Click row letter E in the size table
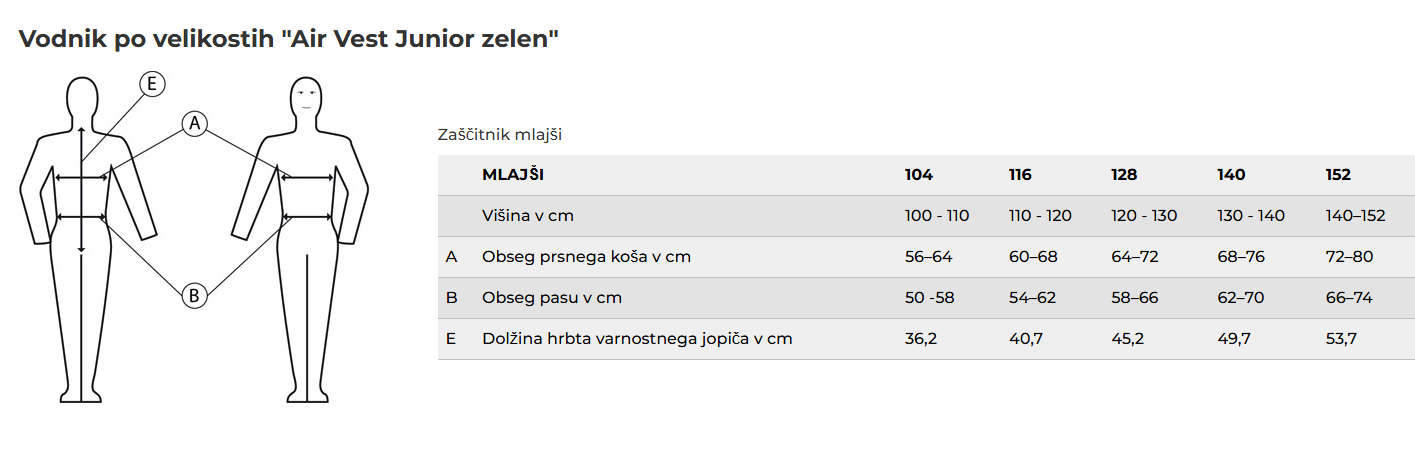Viewport: 1415px width, 459px height. click(451, 339)
